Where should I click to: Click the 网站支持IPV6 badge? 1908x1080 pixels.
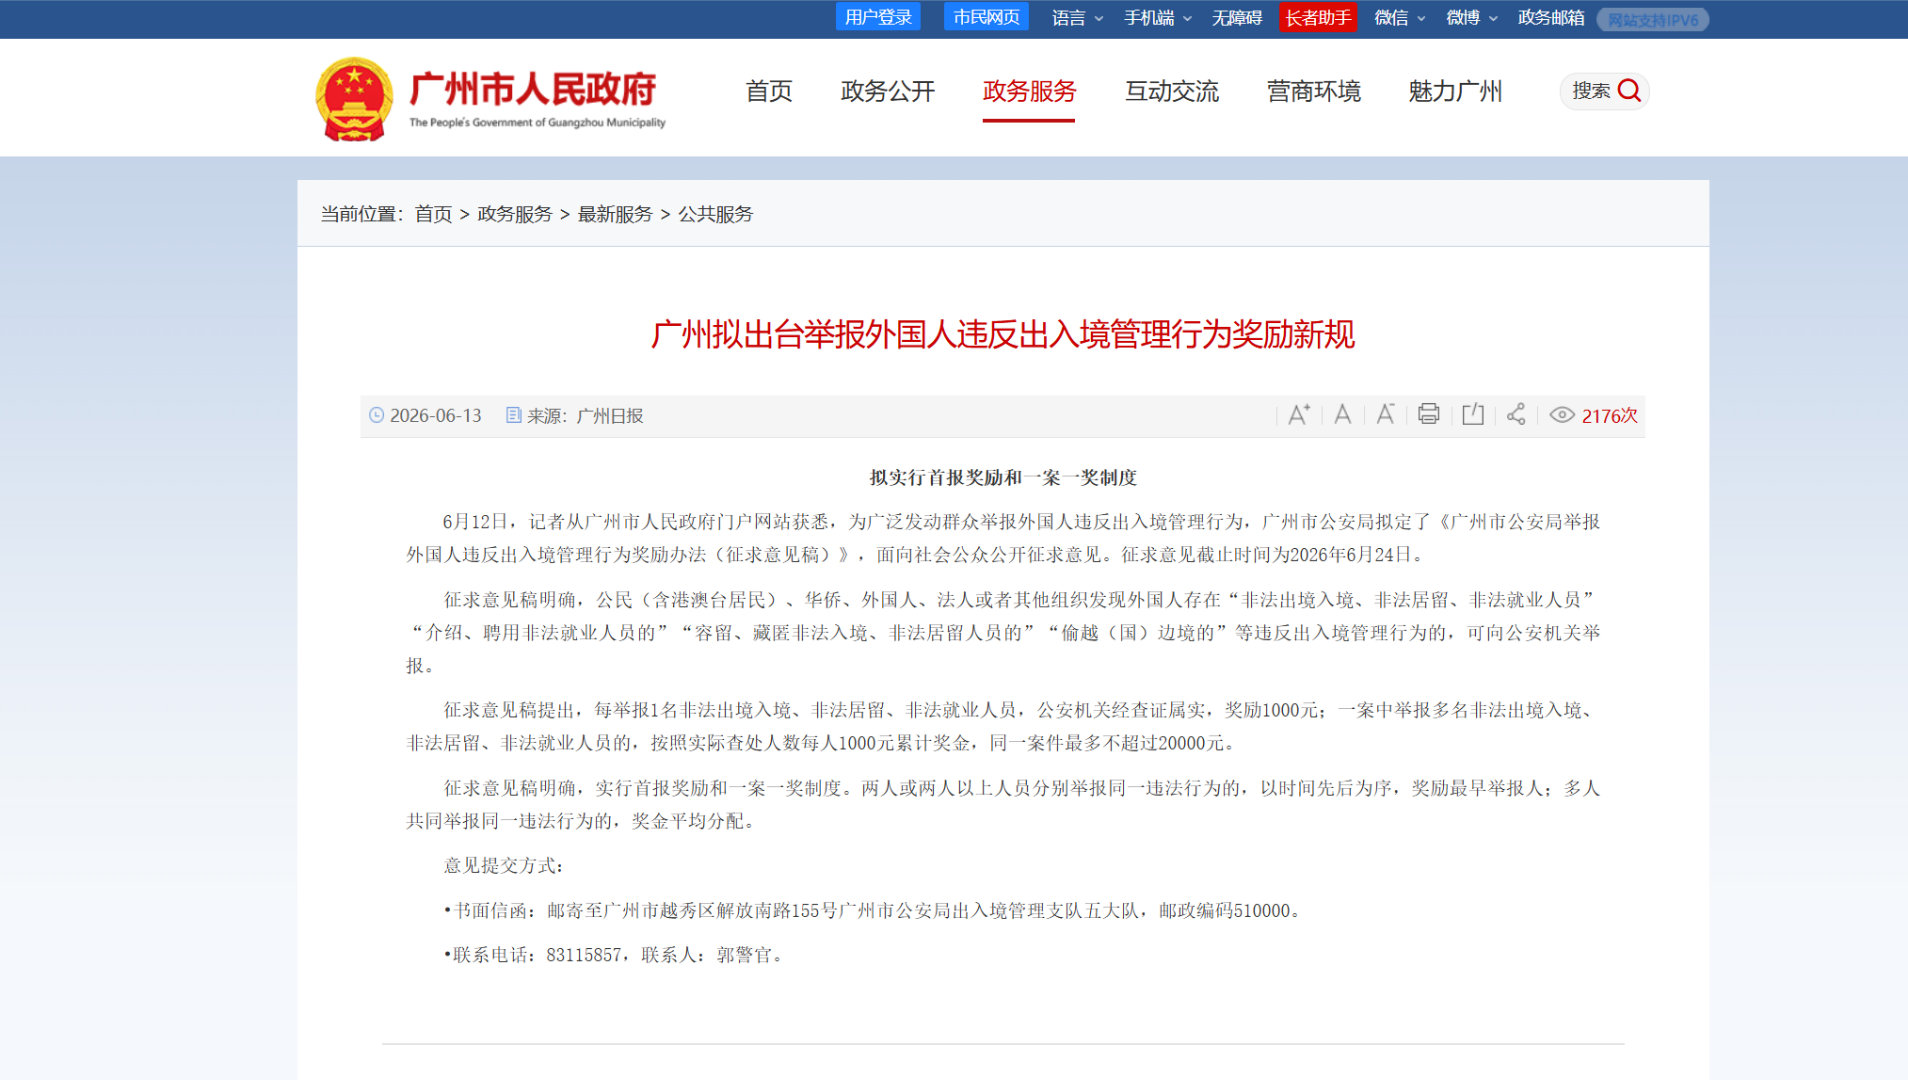click(1653, 20)
